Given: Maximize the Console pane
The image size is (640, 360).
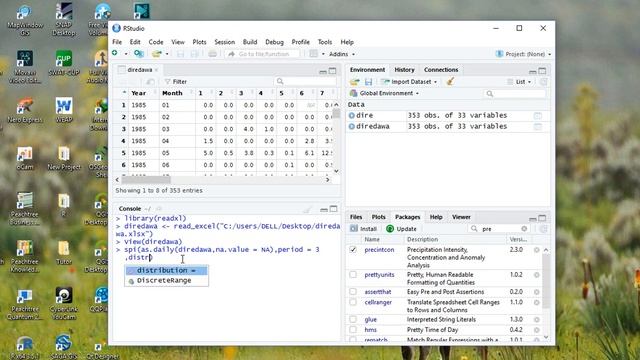Looking at the screenshot, I should tap(333, 209).
